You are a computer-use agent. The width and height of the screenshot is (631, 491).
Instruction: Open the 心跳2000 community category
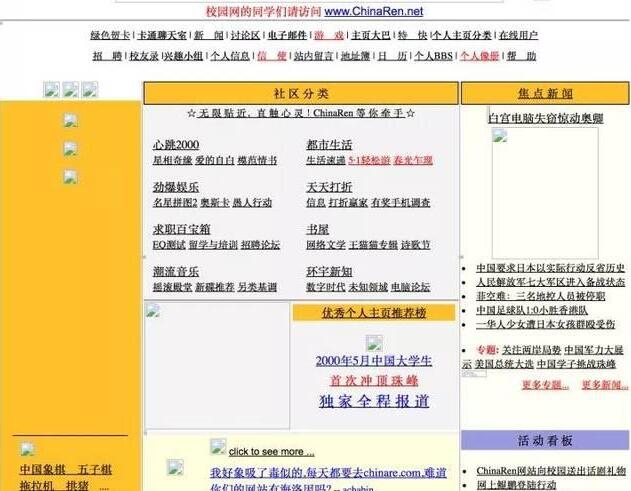(175, 145)
